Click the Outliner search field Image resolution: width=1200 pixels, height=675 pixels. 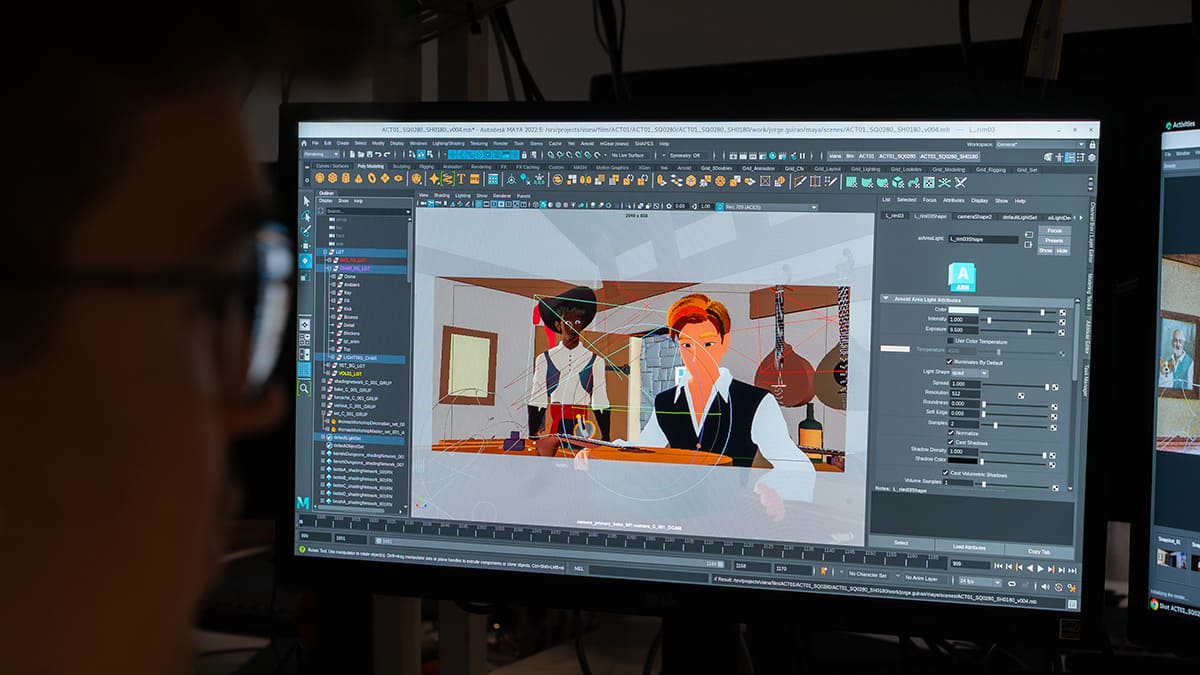click(x=367, y=211)
